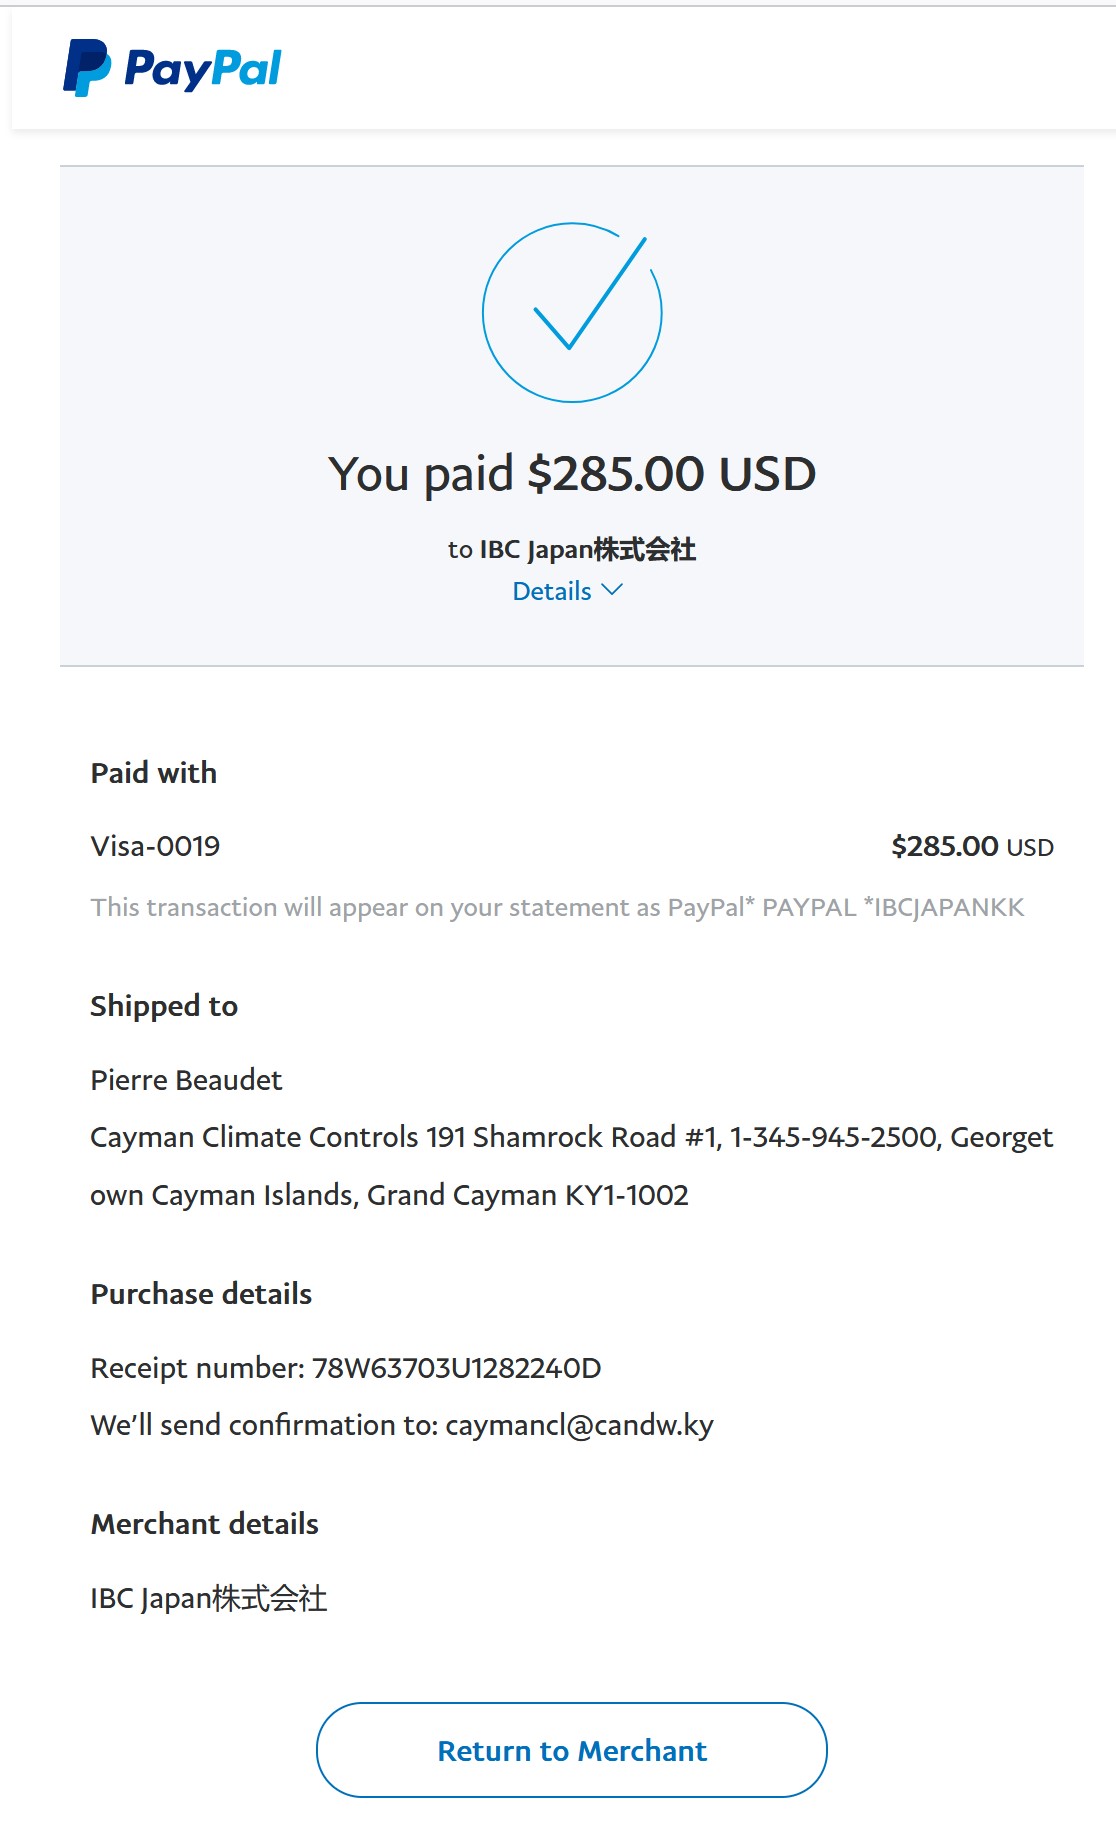Click the $285.00 USD amount beside Visa

(972, 847)
